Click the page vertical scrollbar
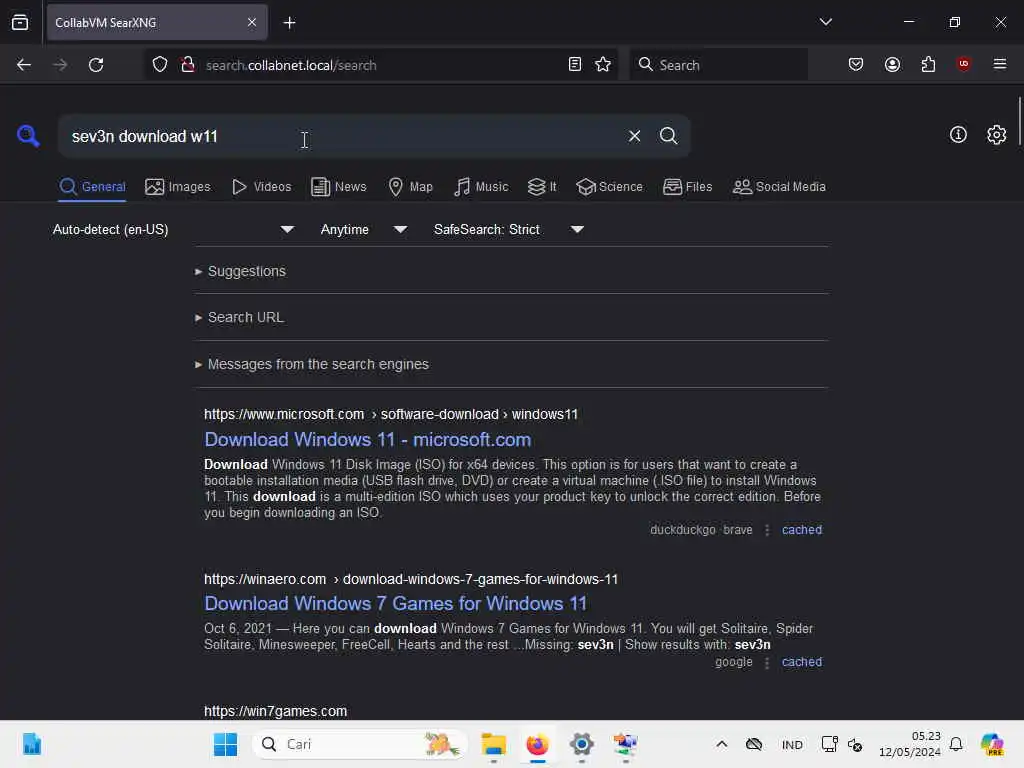The width and height of the screenshot is (1024, 768). click(1019, 122)
